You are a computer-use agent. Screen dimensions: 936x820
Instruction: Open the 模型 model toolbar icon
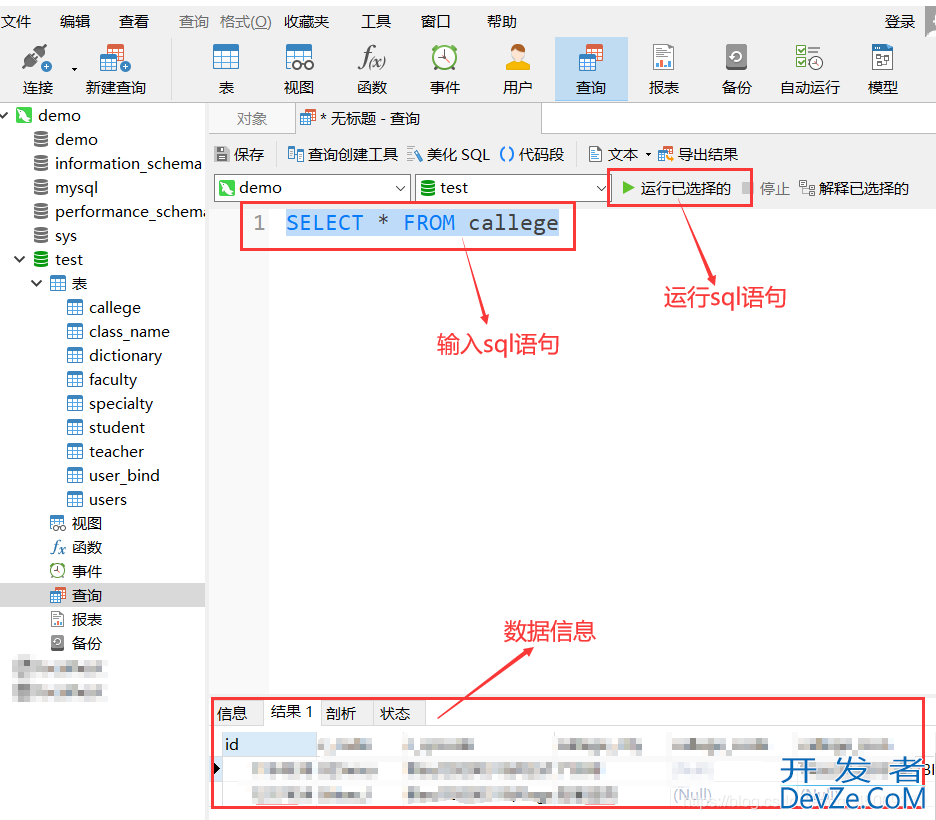(882, 58)
